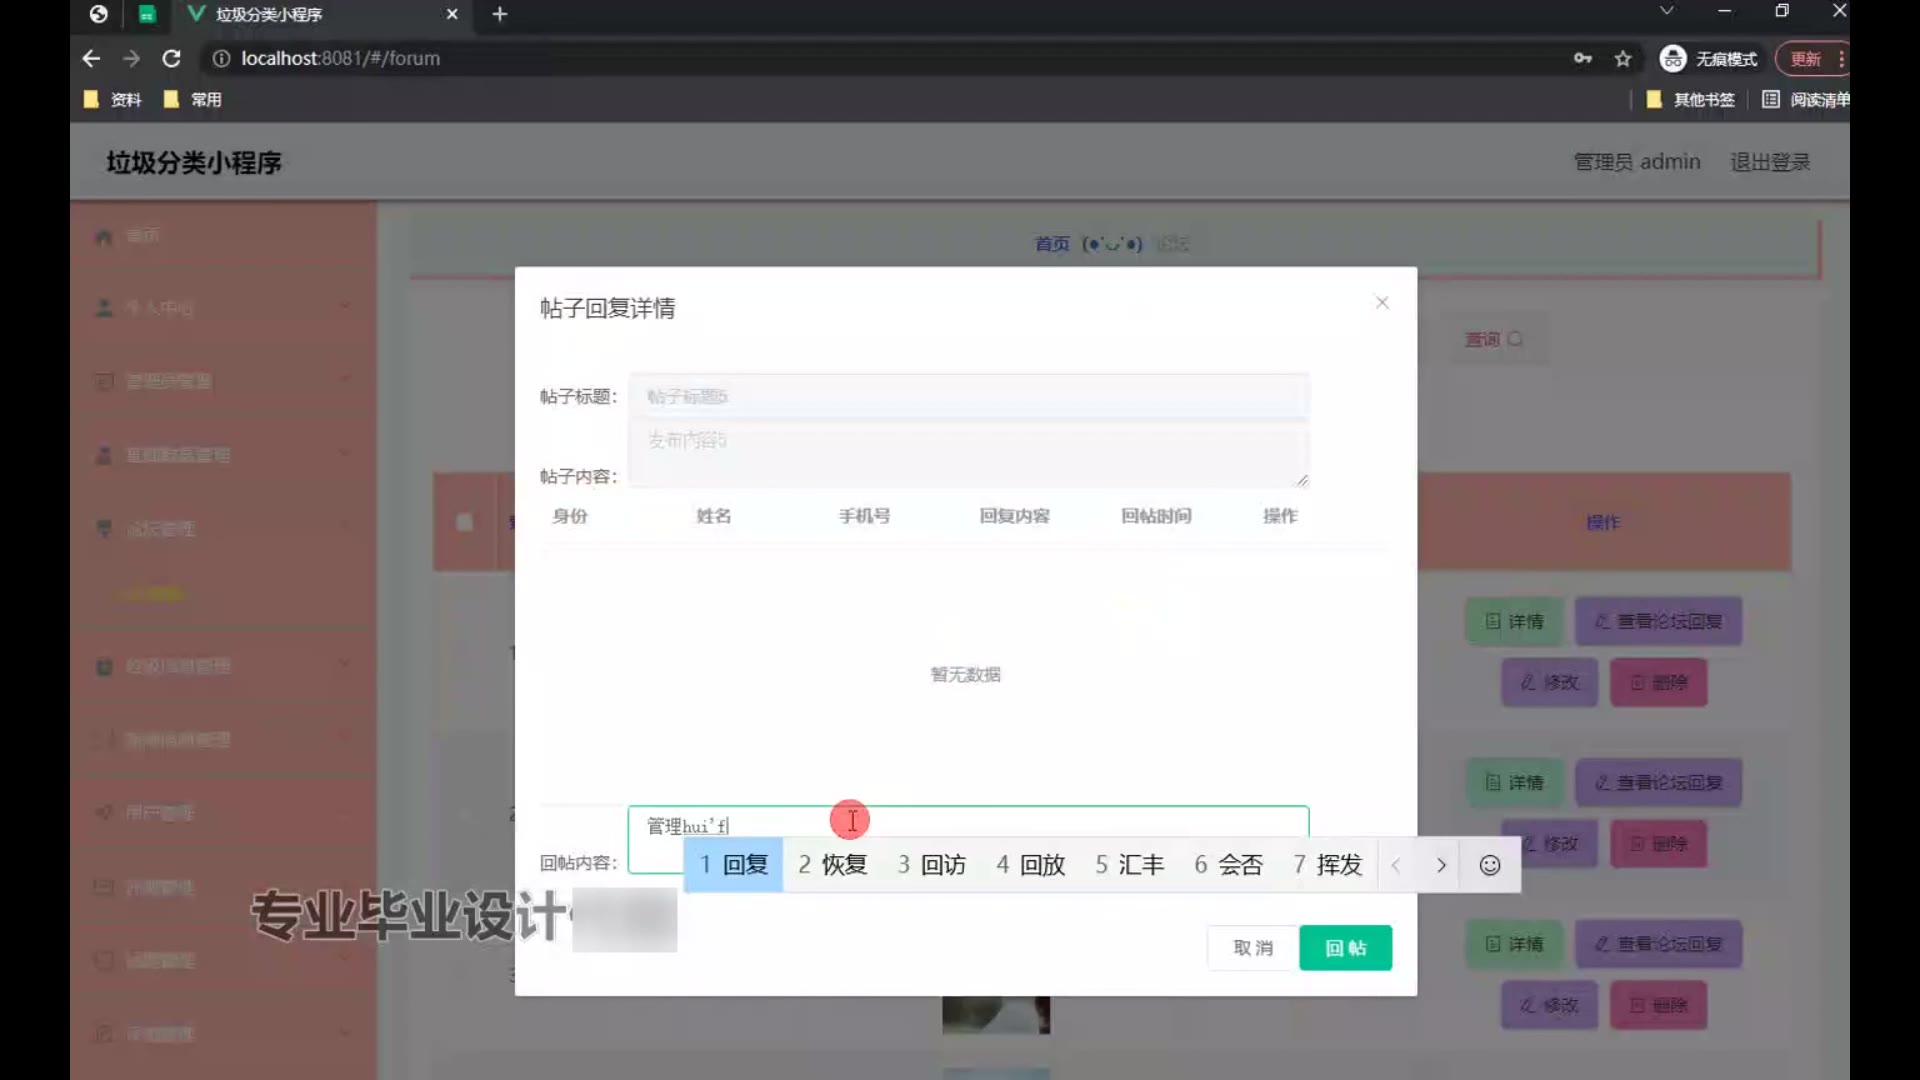1920x1080 pixels.
Task: Close the 帖子回复详情 dialog
Action: click(1382, 303)
